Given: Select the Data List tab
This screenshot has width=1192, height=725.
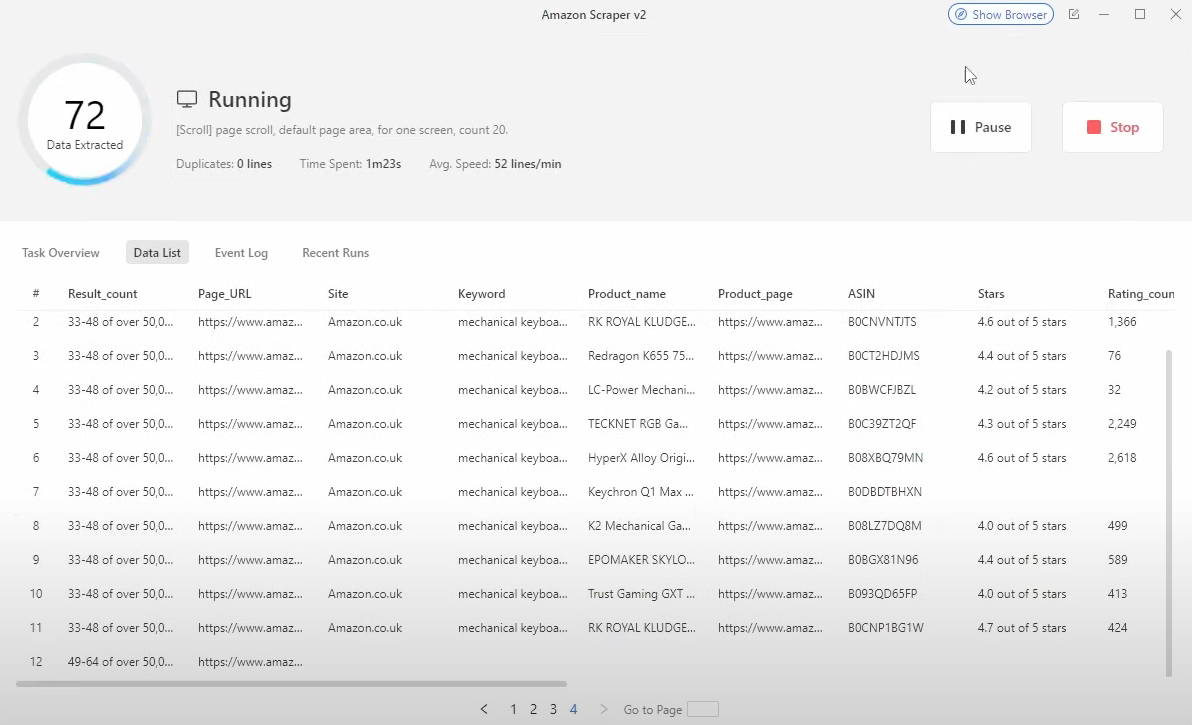Looking at the screenshot, I should pyautogui.click(x=157, y=252).
